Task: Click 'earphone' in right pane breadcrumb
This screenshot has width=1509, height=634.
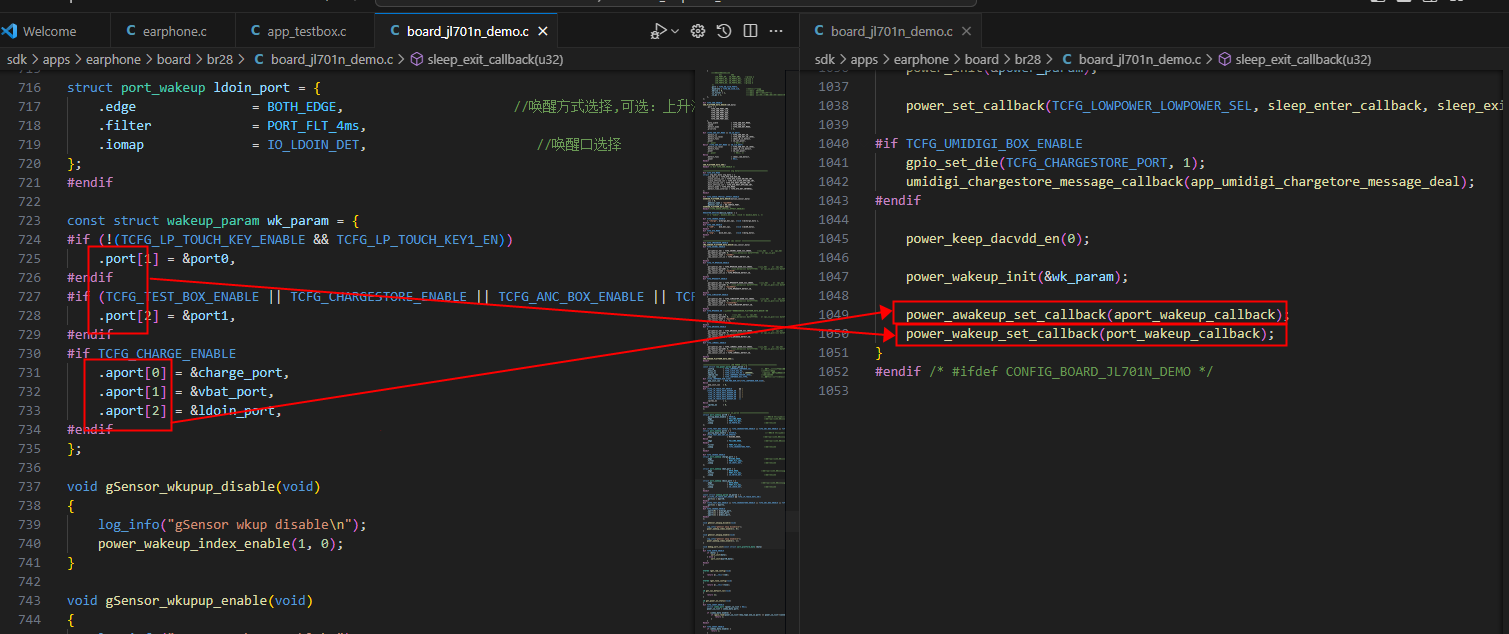Action: [921, 59]
